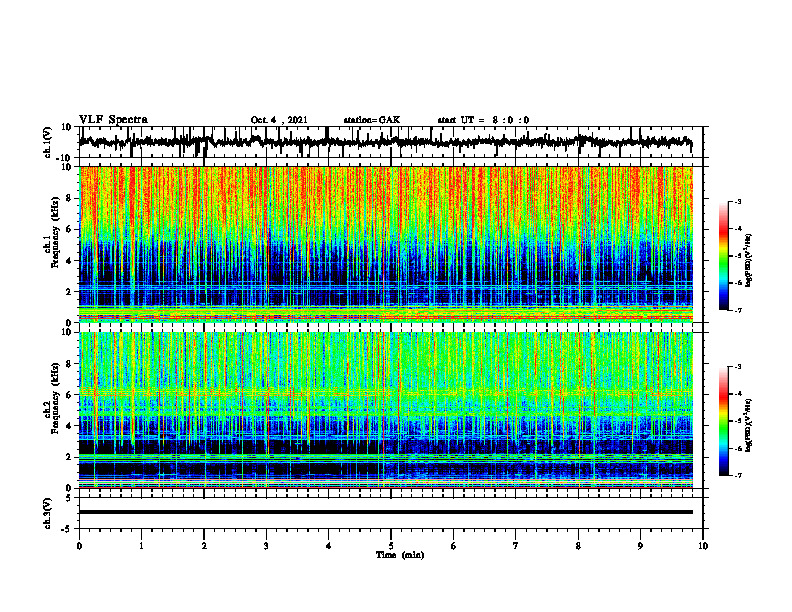Click the "-5" tick on ch.3(V) axis
The height and width of the screenshot is (612, 792).
pyautogui.click(x=67, y=529)
